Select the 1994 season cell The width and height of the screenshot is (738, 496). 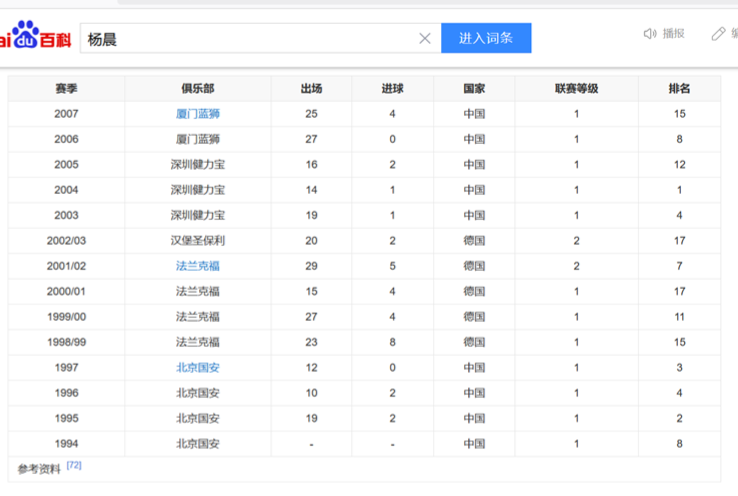[x=66, y=444]
